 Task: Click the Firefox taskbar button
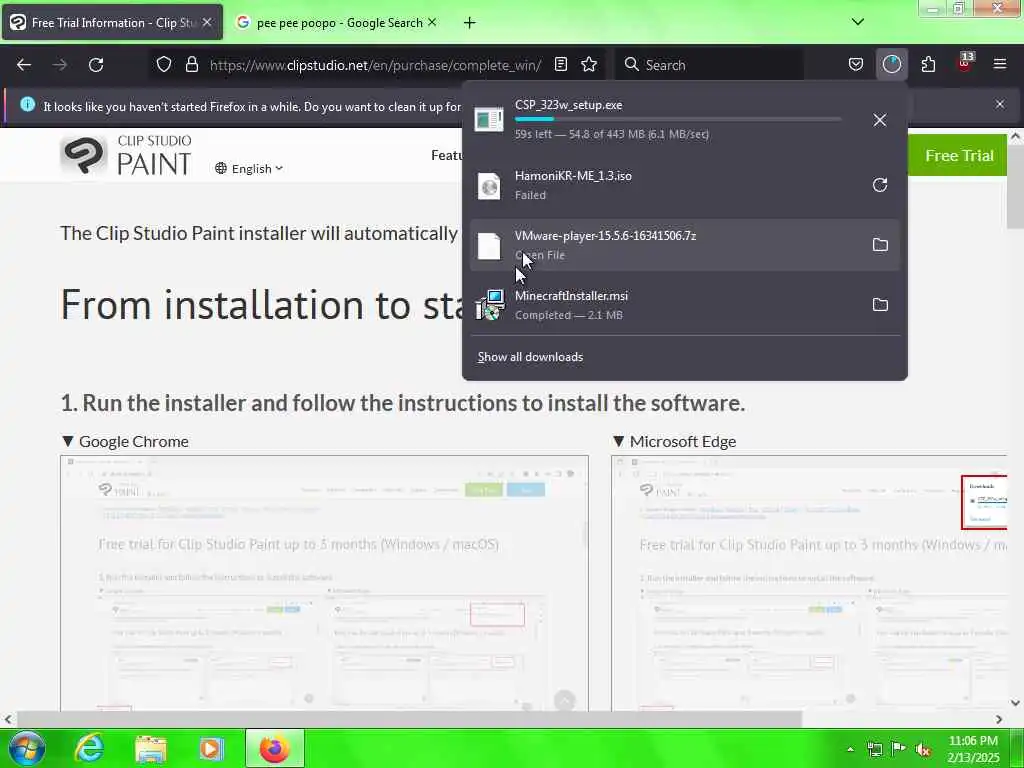274,748
